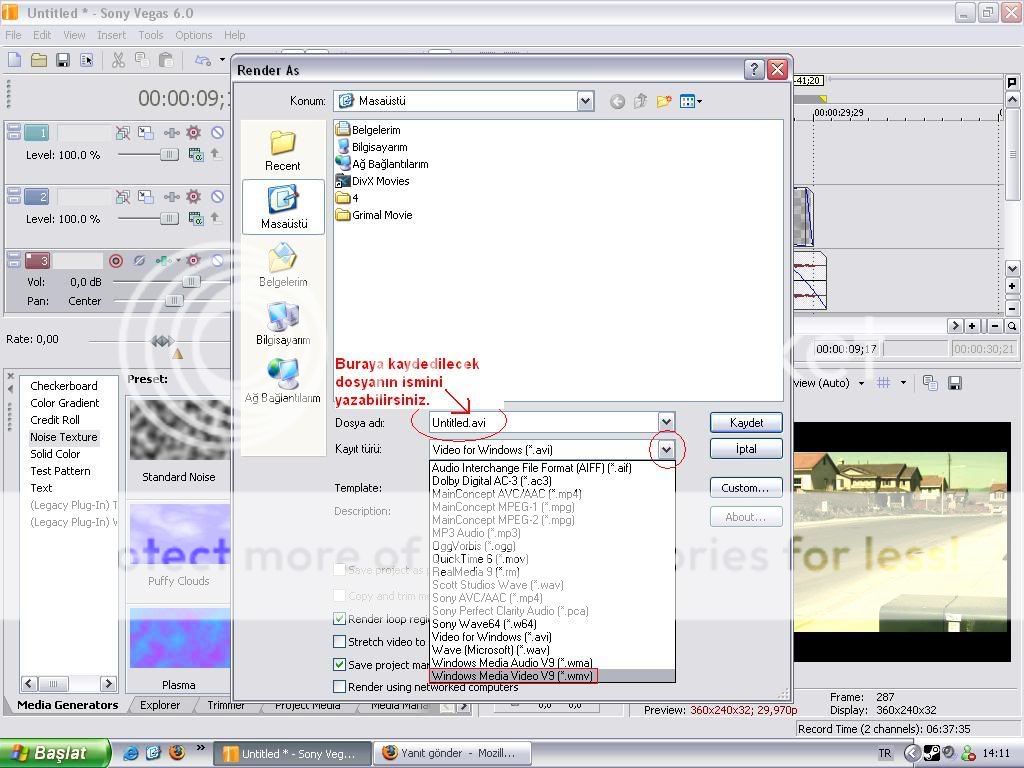
Task: Open the overlays grid dropdown arrow
Action: tap(903, 383)
